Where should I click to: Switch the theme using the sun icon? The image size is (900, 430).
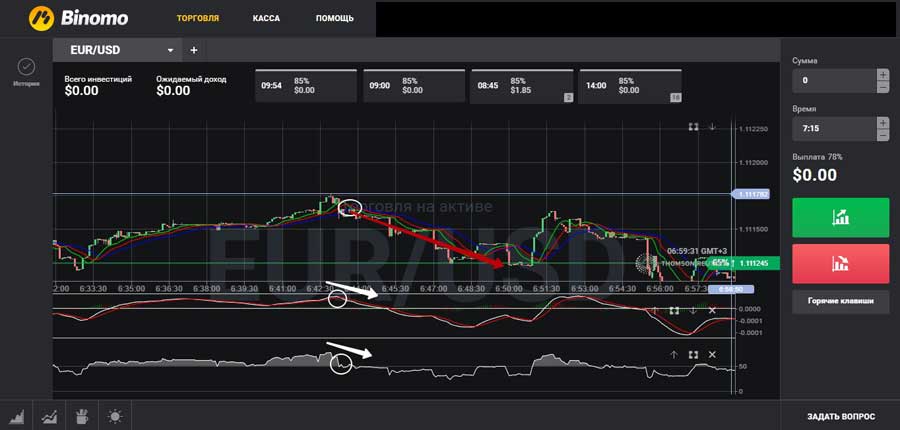coord(115,416)
